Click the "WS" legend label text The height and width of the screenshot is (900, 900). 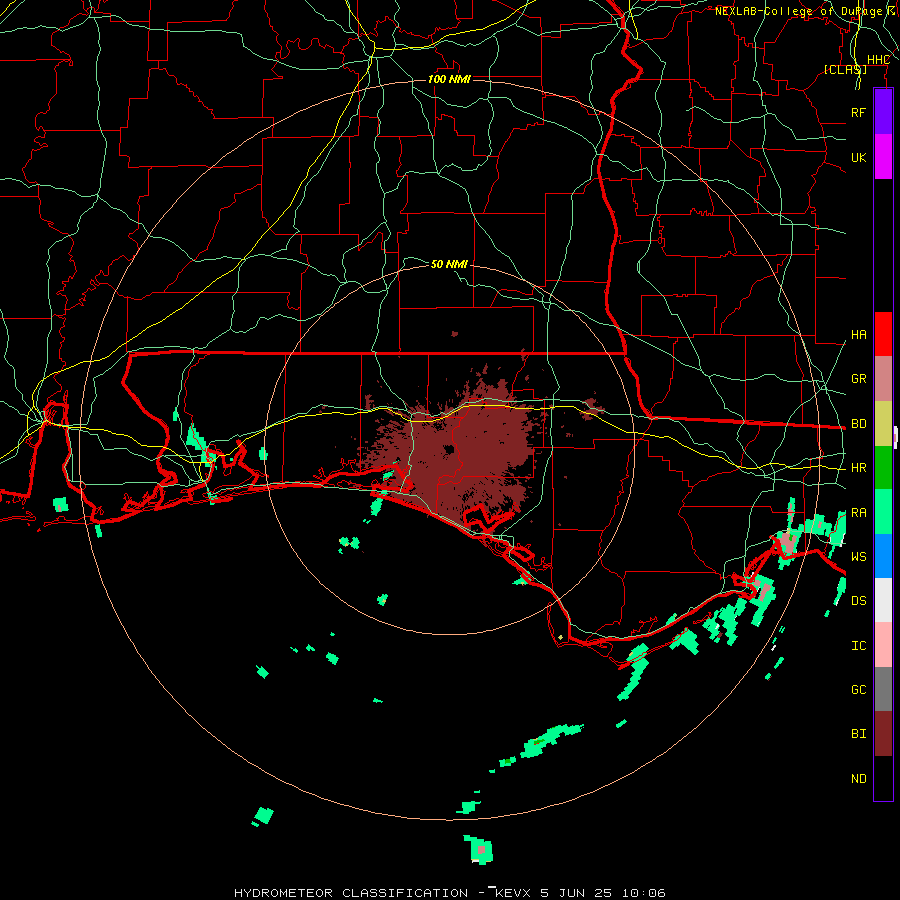click(x=858, y=556)
